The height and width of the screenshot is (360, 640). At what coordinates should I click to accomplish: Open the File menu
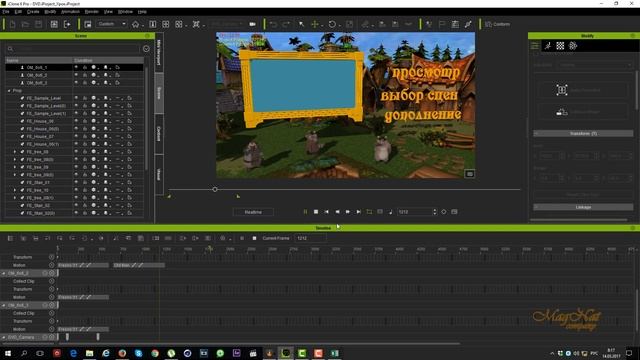click(x=6, y=12)
